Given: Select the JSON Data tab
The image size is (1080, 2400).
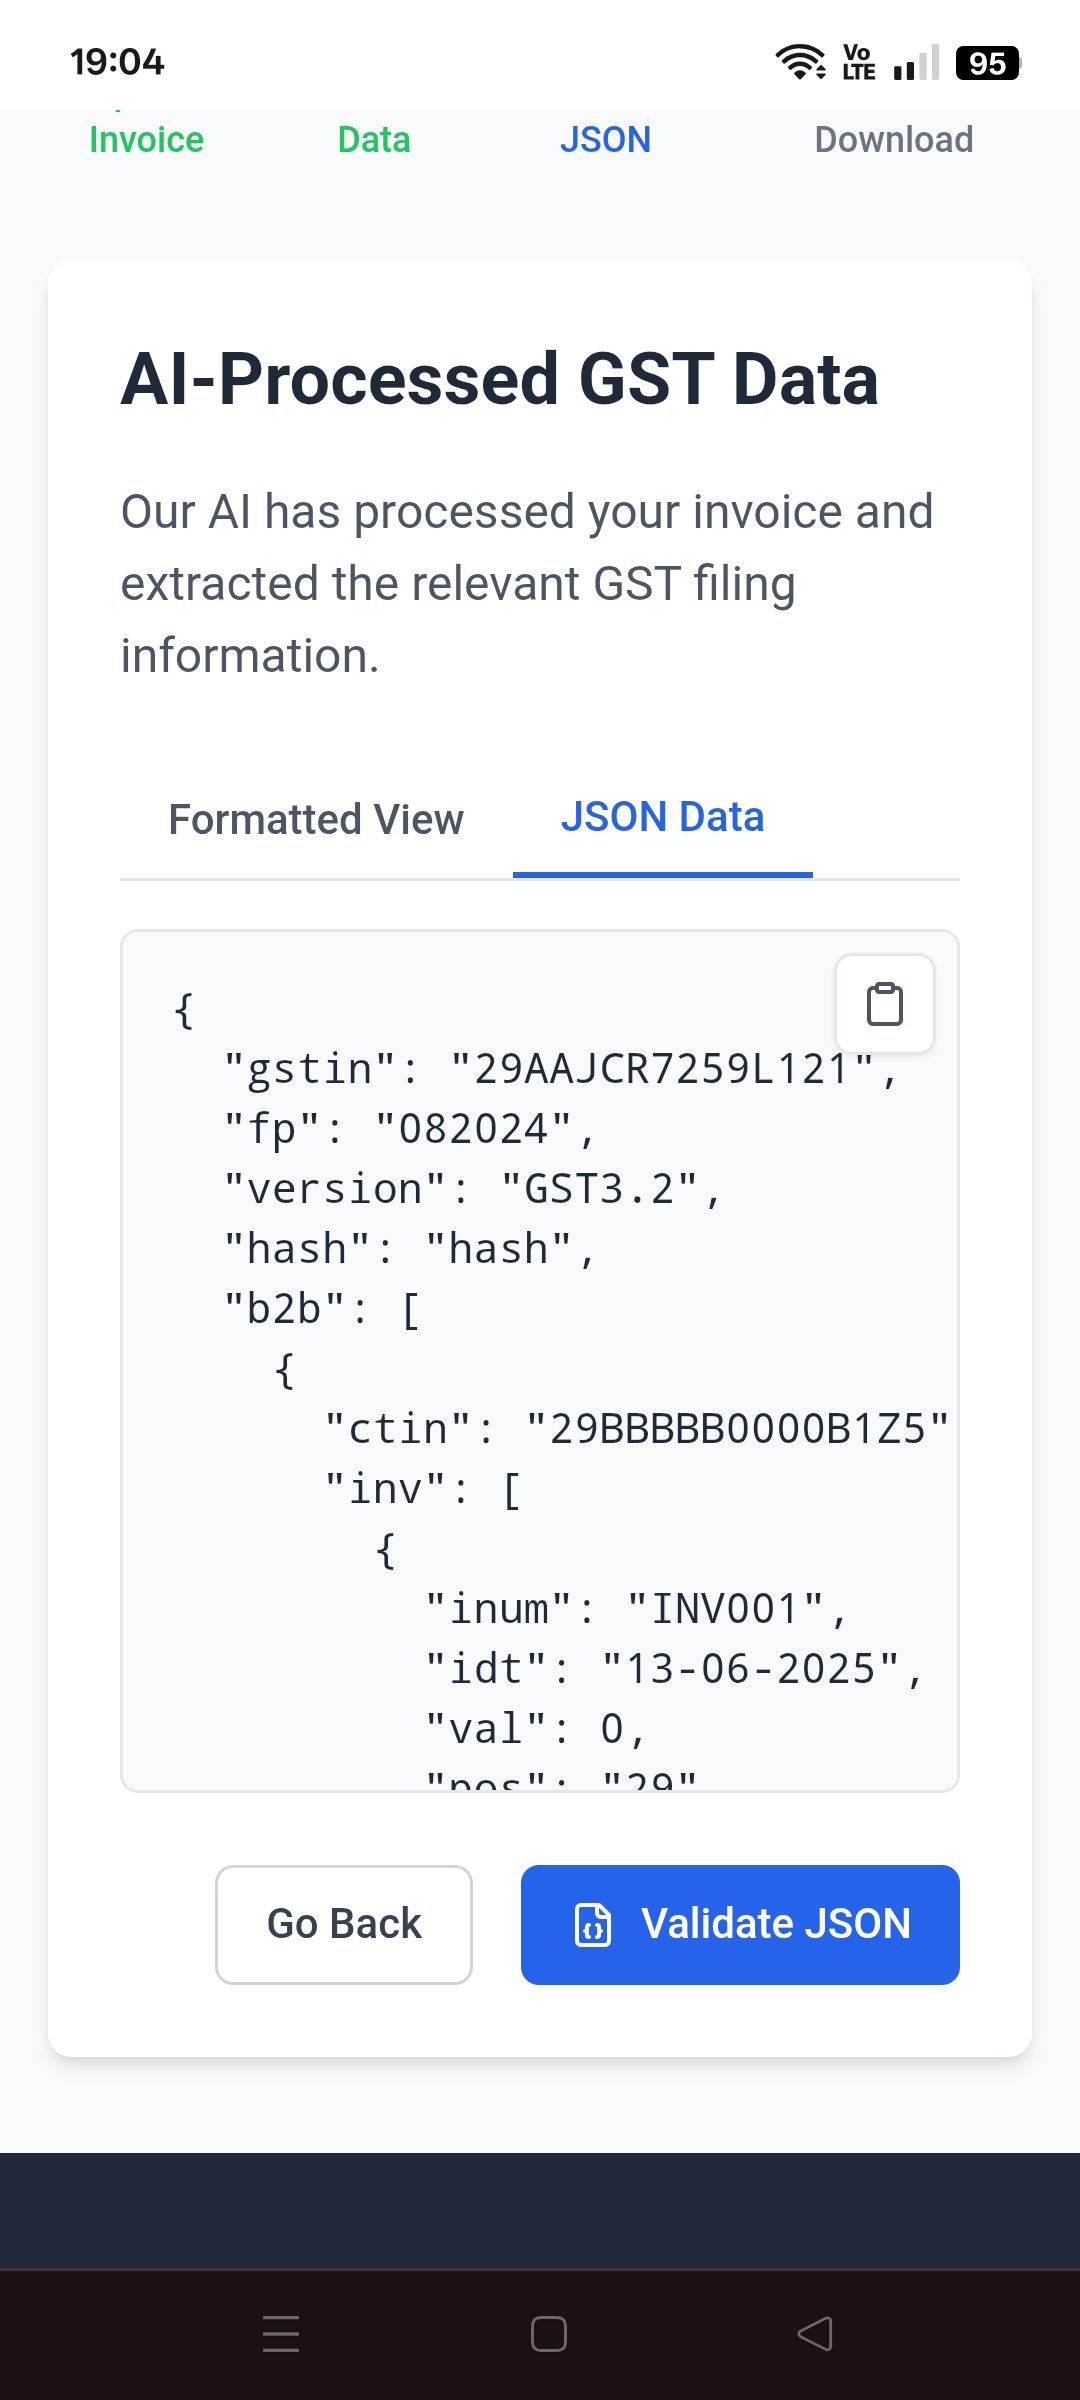Looking at the screenshot, I should tap(662, 817).
